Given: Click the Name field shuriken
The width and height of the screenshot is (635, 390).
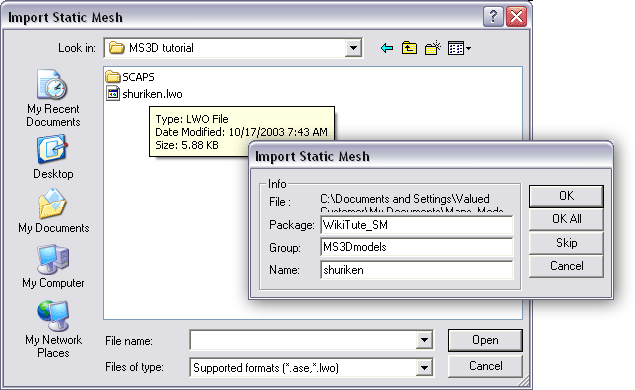Looking at the screenshot, I should point(416,270).
